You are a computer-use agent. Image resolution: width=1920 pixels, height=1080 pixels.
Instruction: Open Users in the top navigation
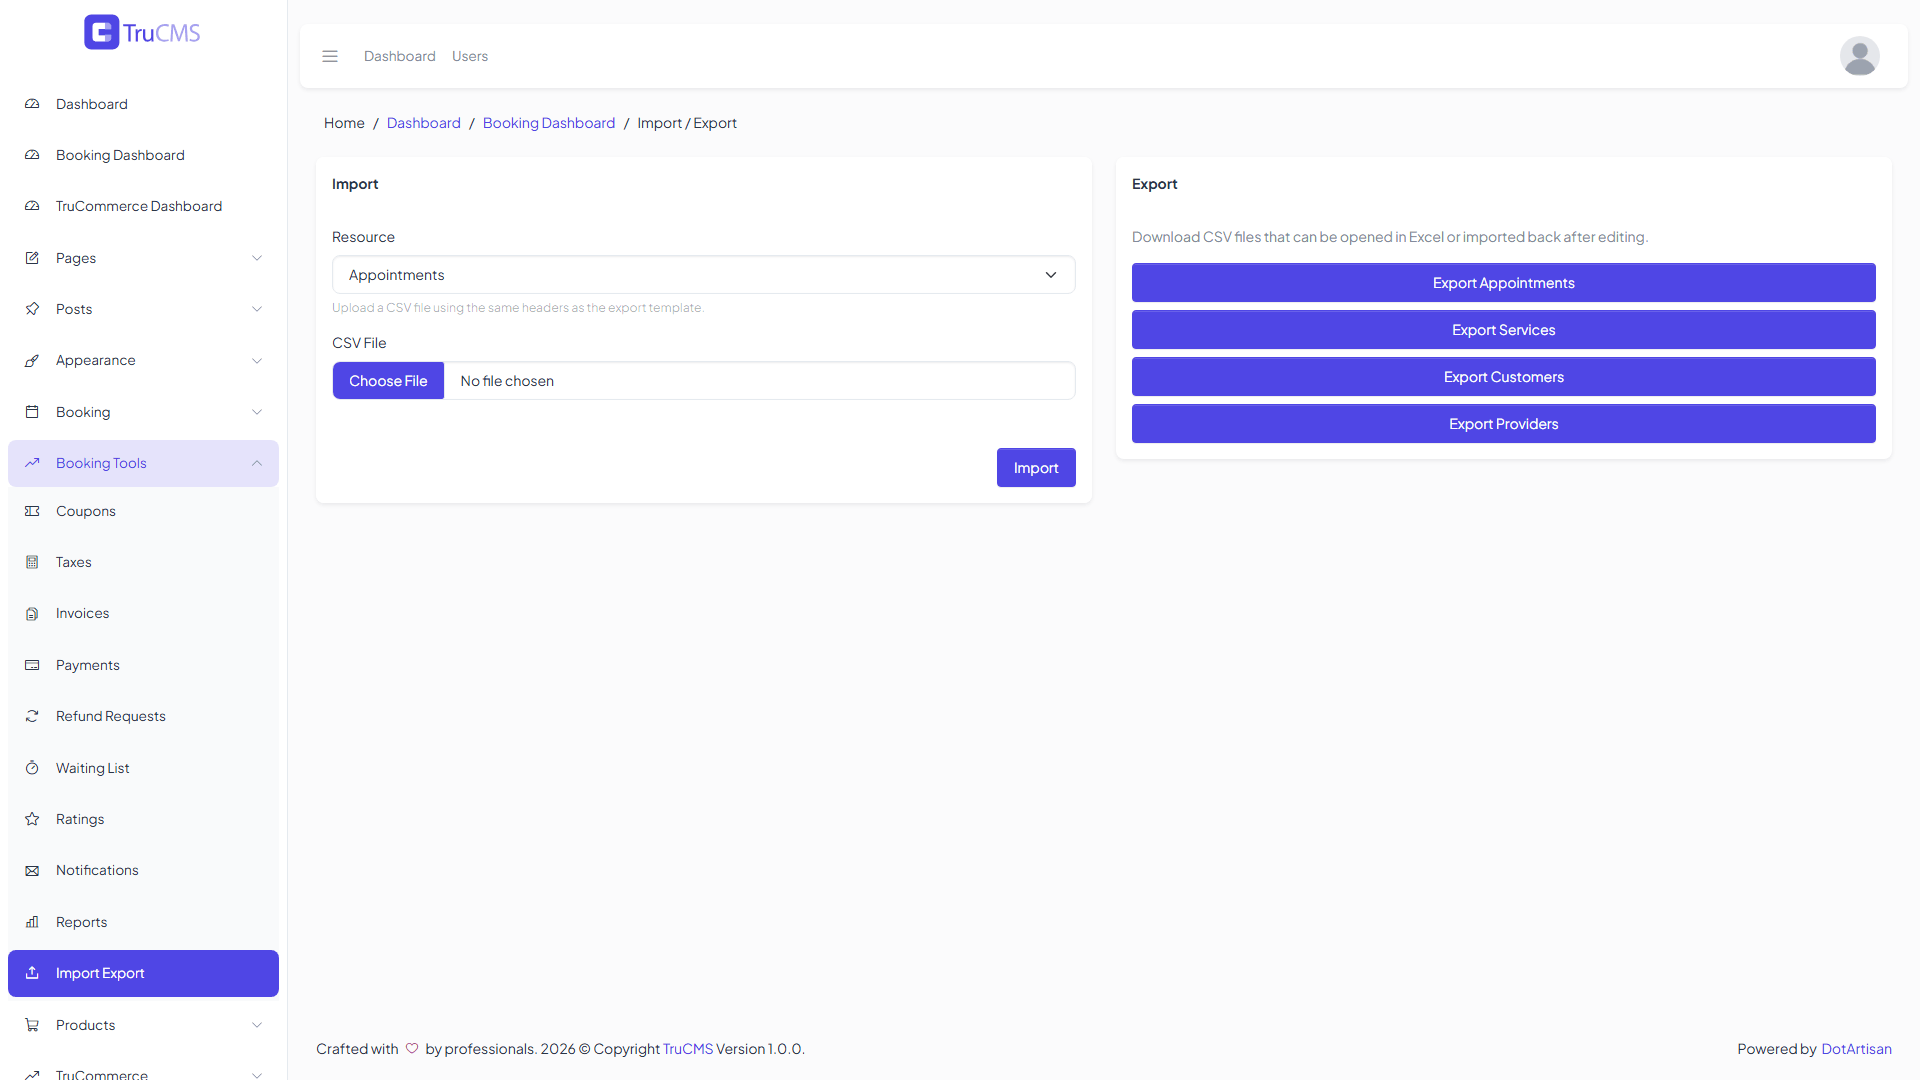[470, 56]
